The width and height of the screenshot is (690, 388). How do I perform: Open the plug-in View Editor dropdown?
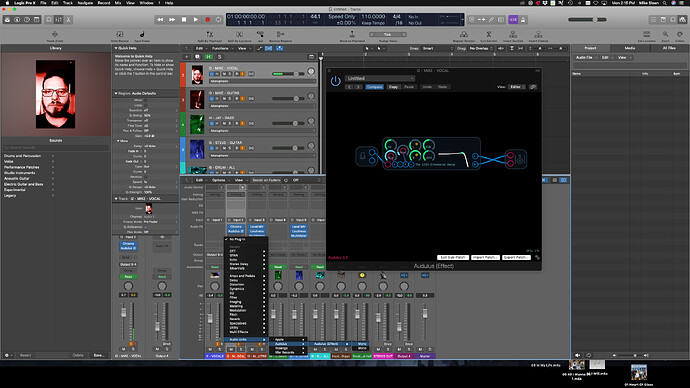517,87
